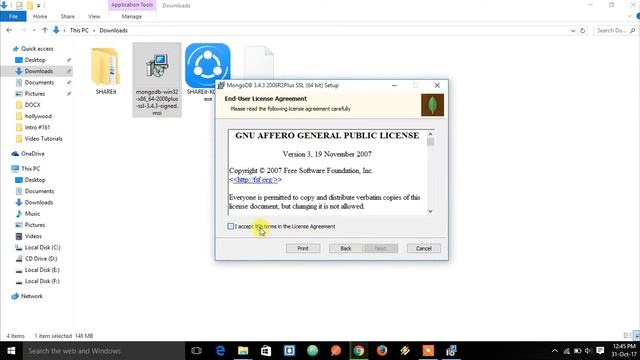Launch Microsoft Edge from the taskbar
This screenshot has height=360, width=640.
(220, 351)
